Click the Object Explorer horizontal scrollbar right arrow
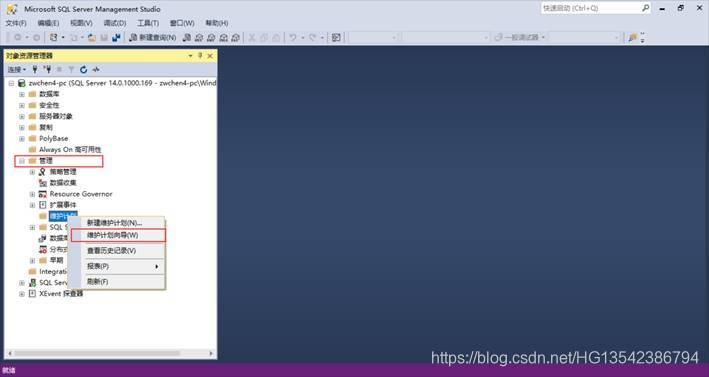The image size is (709, 377). [x=211, y=353]
